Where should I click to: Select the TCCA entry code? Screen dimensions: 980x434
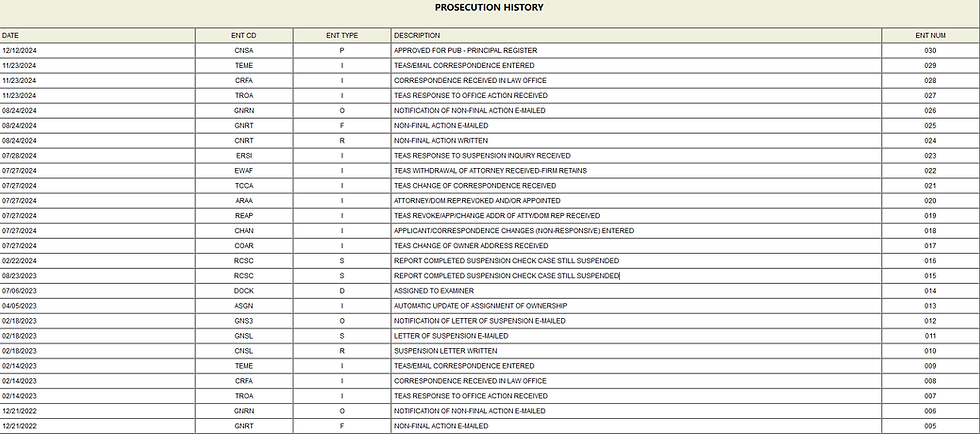(244, 186)
